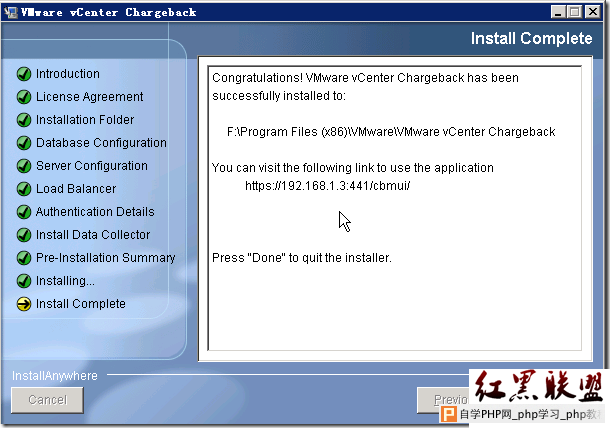
Task: Click the Press "Done" to quit text
Action: pos(301,258)
